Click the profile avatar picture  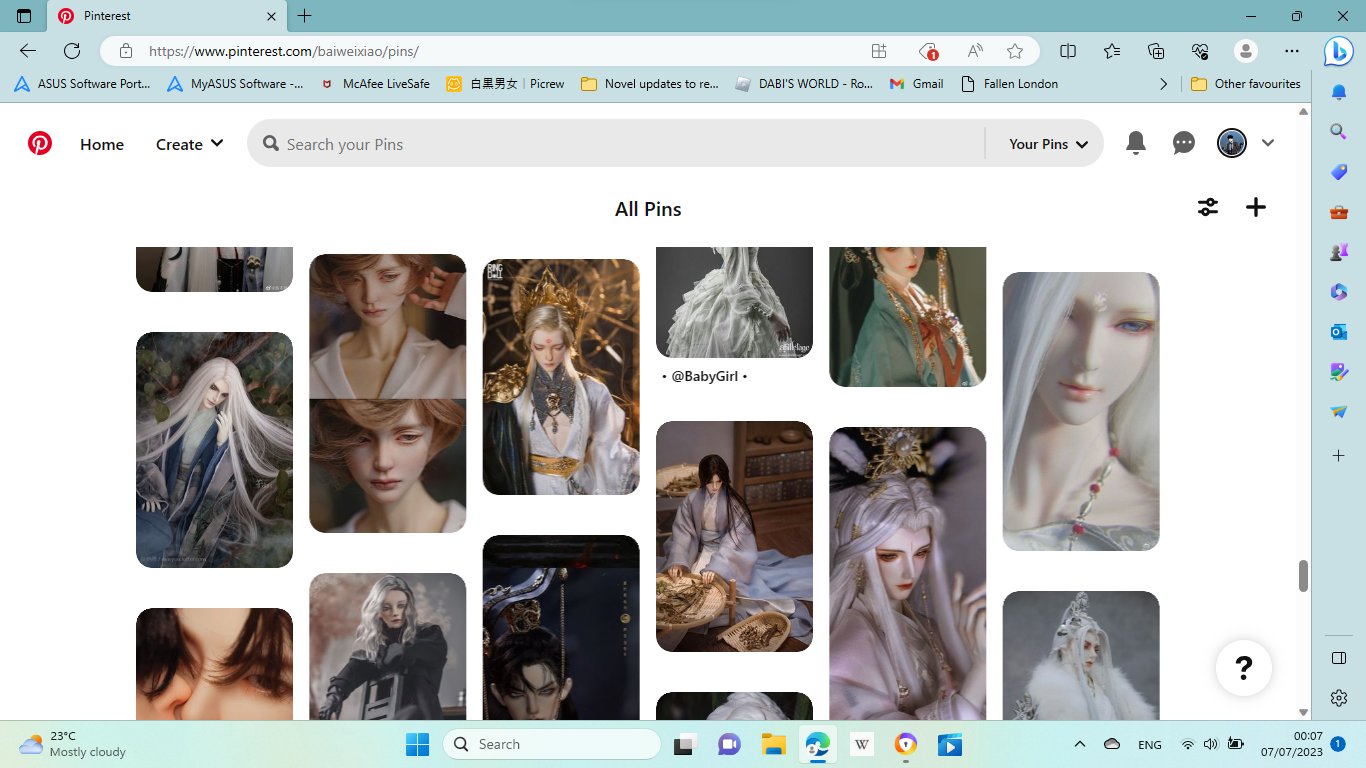click(1231, 144)
